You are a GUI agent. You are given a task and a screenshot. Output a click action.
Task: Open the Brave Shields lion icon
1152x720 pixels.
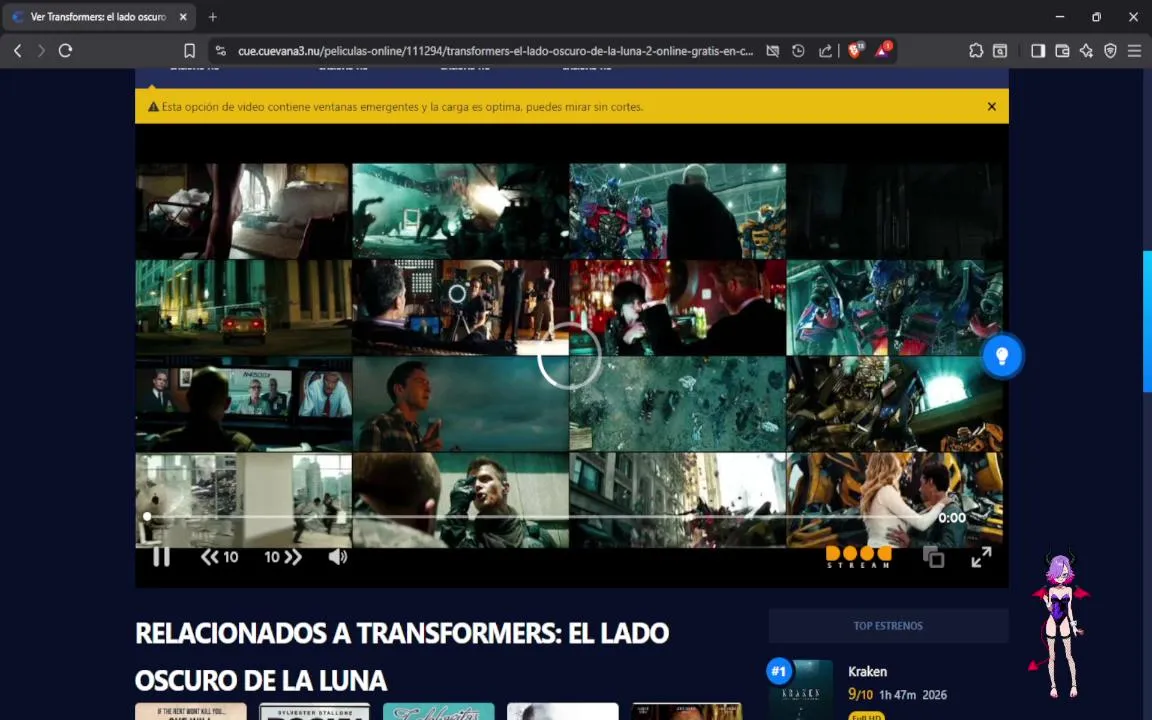(x=856, y=50)
